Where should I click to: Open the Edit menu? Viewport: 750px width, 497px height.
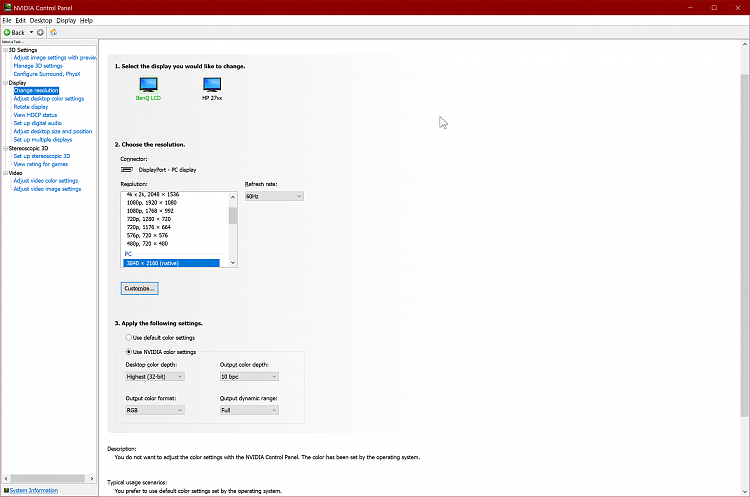point(21,21)
